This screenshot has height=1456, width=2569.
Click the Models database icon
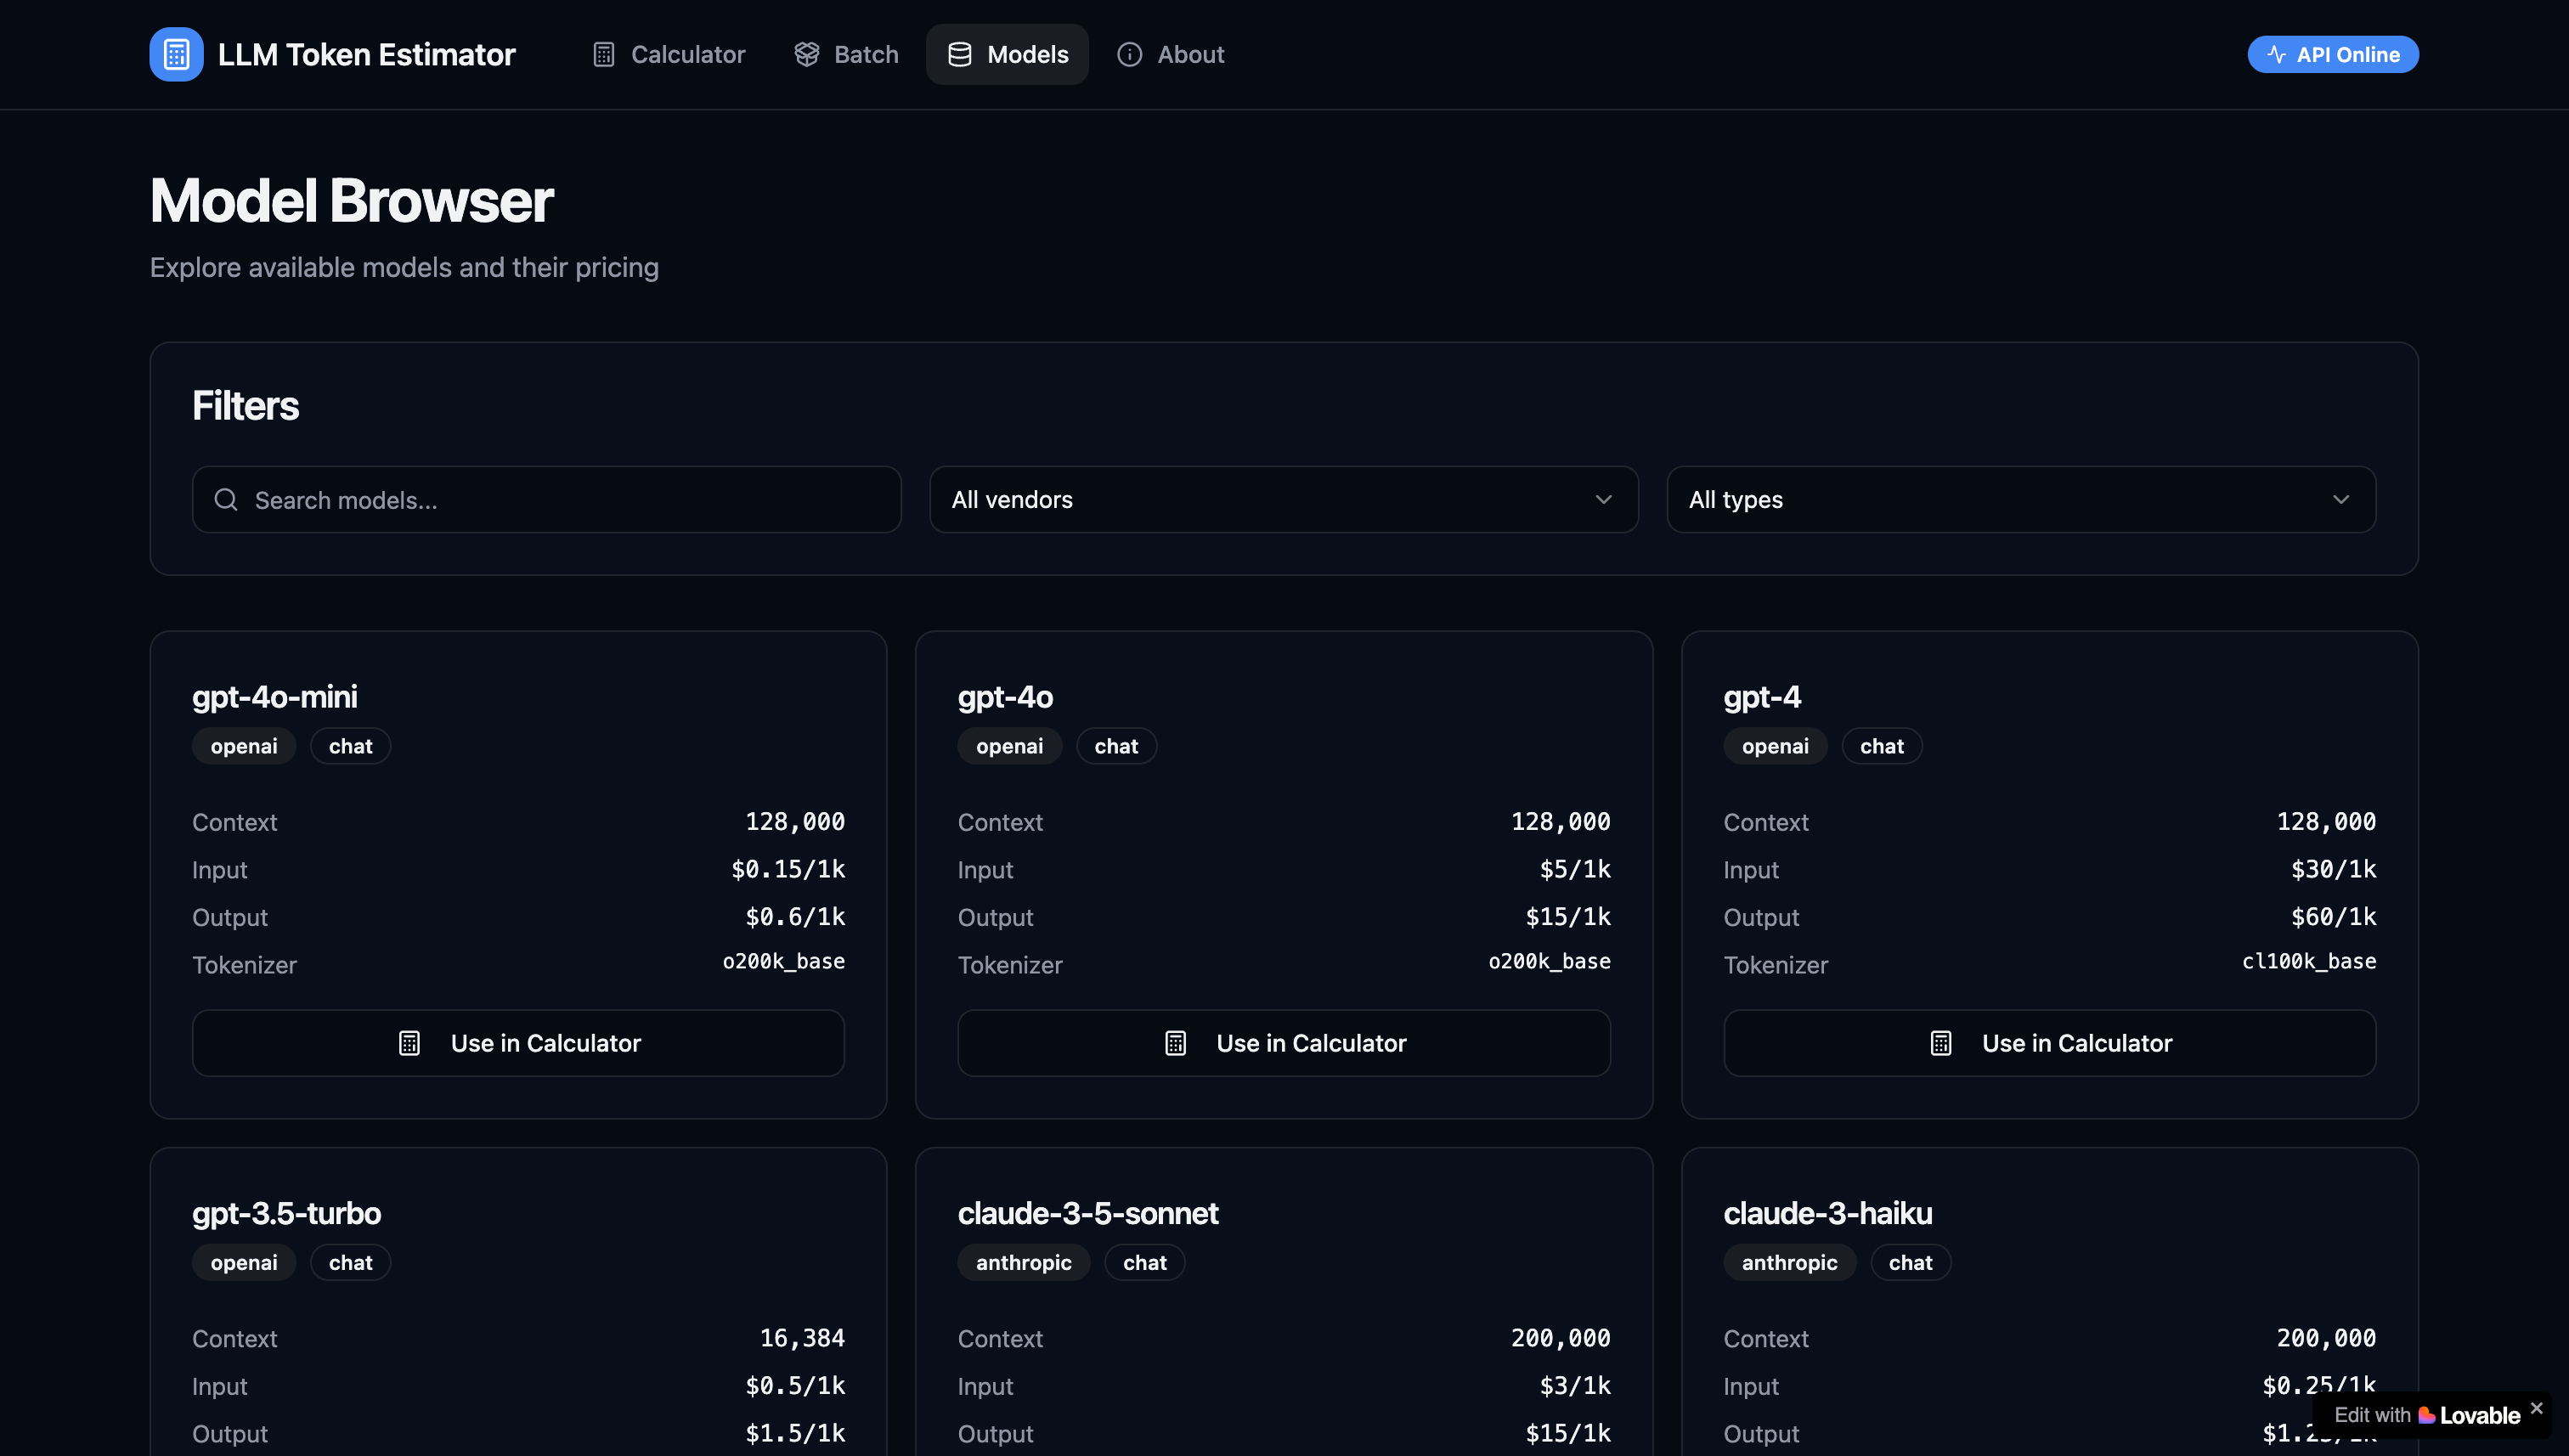pyautogui.click(x=960, y=54)
